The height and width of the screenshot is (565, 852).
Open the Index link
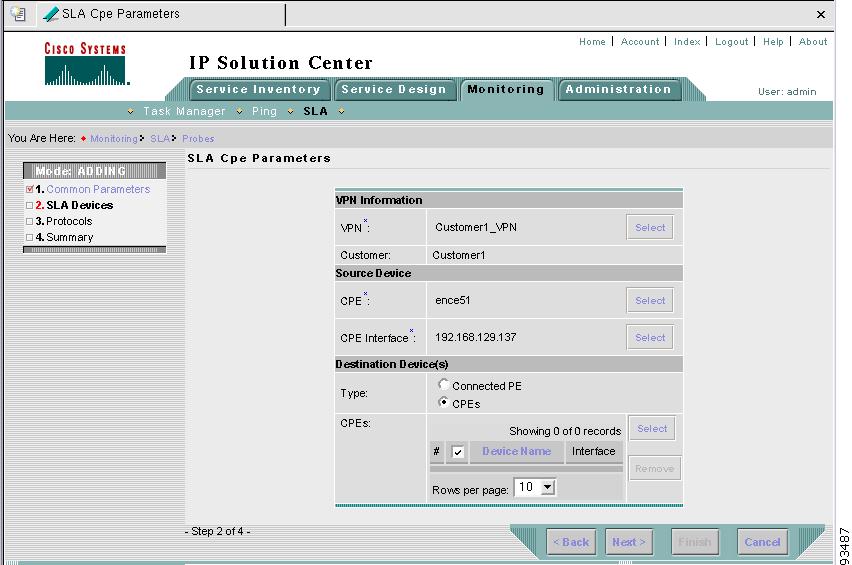[687, 42]
